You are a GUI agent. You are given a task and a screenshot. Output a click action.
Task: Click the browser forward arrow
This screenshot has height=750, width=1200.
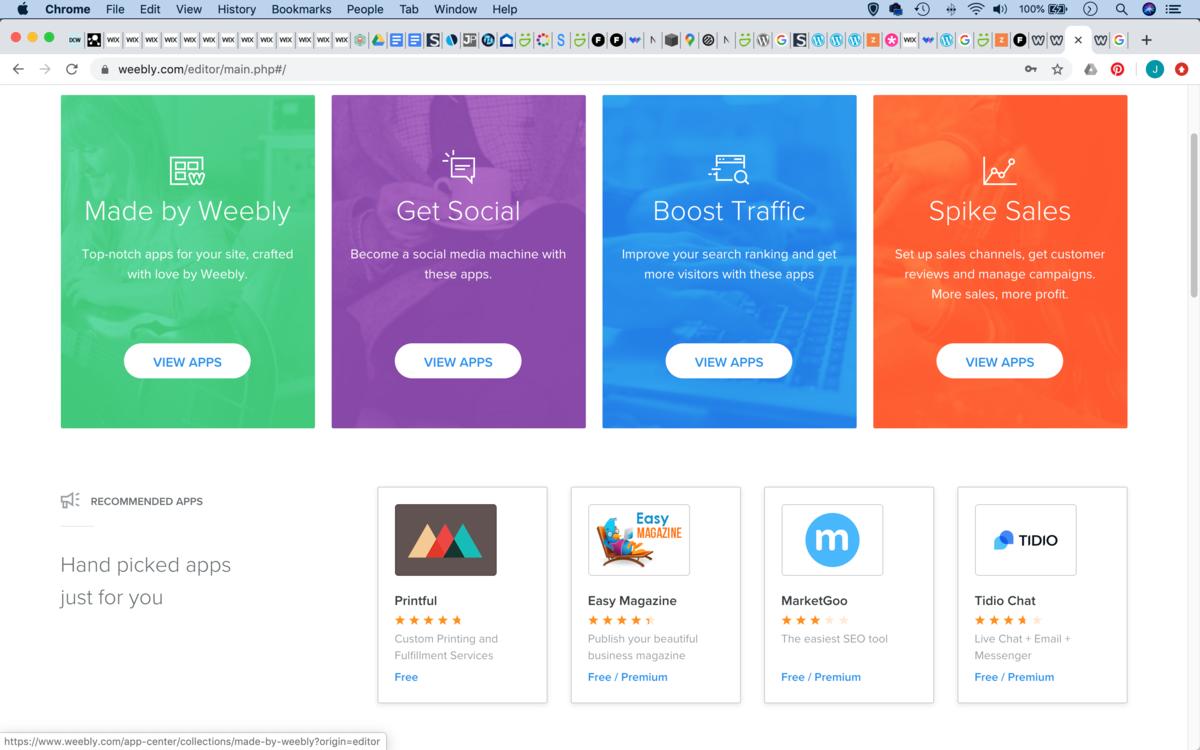[x=44, y=69]
